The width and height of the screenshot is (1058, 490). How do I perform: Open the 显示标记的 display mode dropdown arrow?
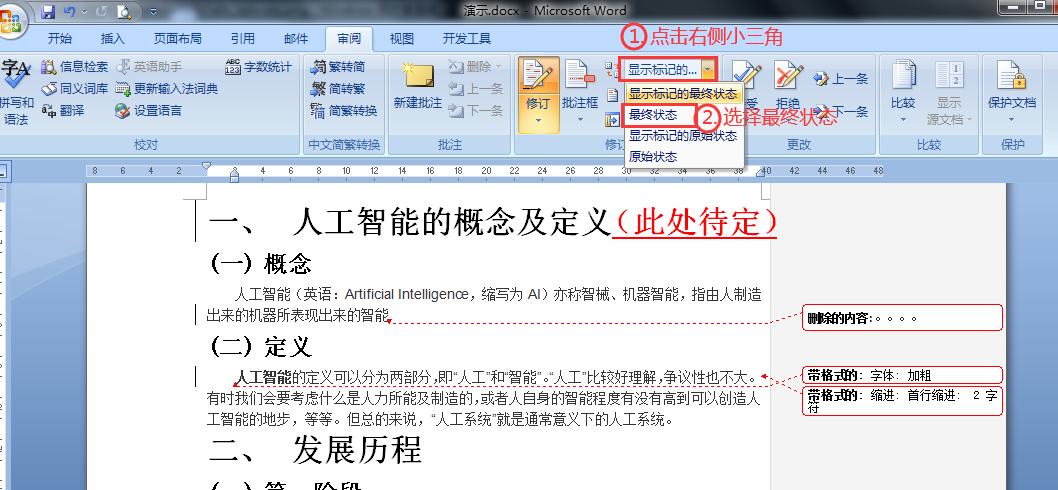pos(707,70)
